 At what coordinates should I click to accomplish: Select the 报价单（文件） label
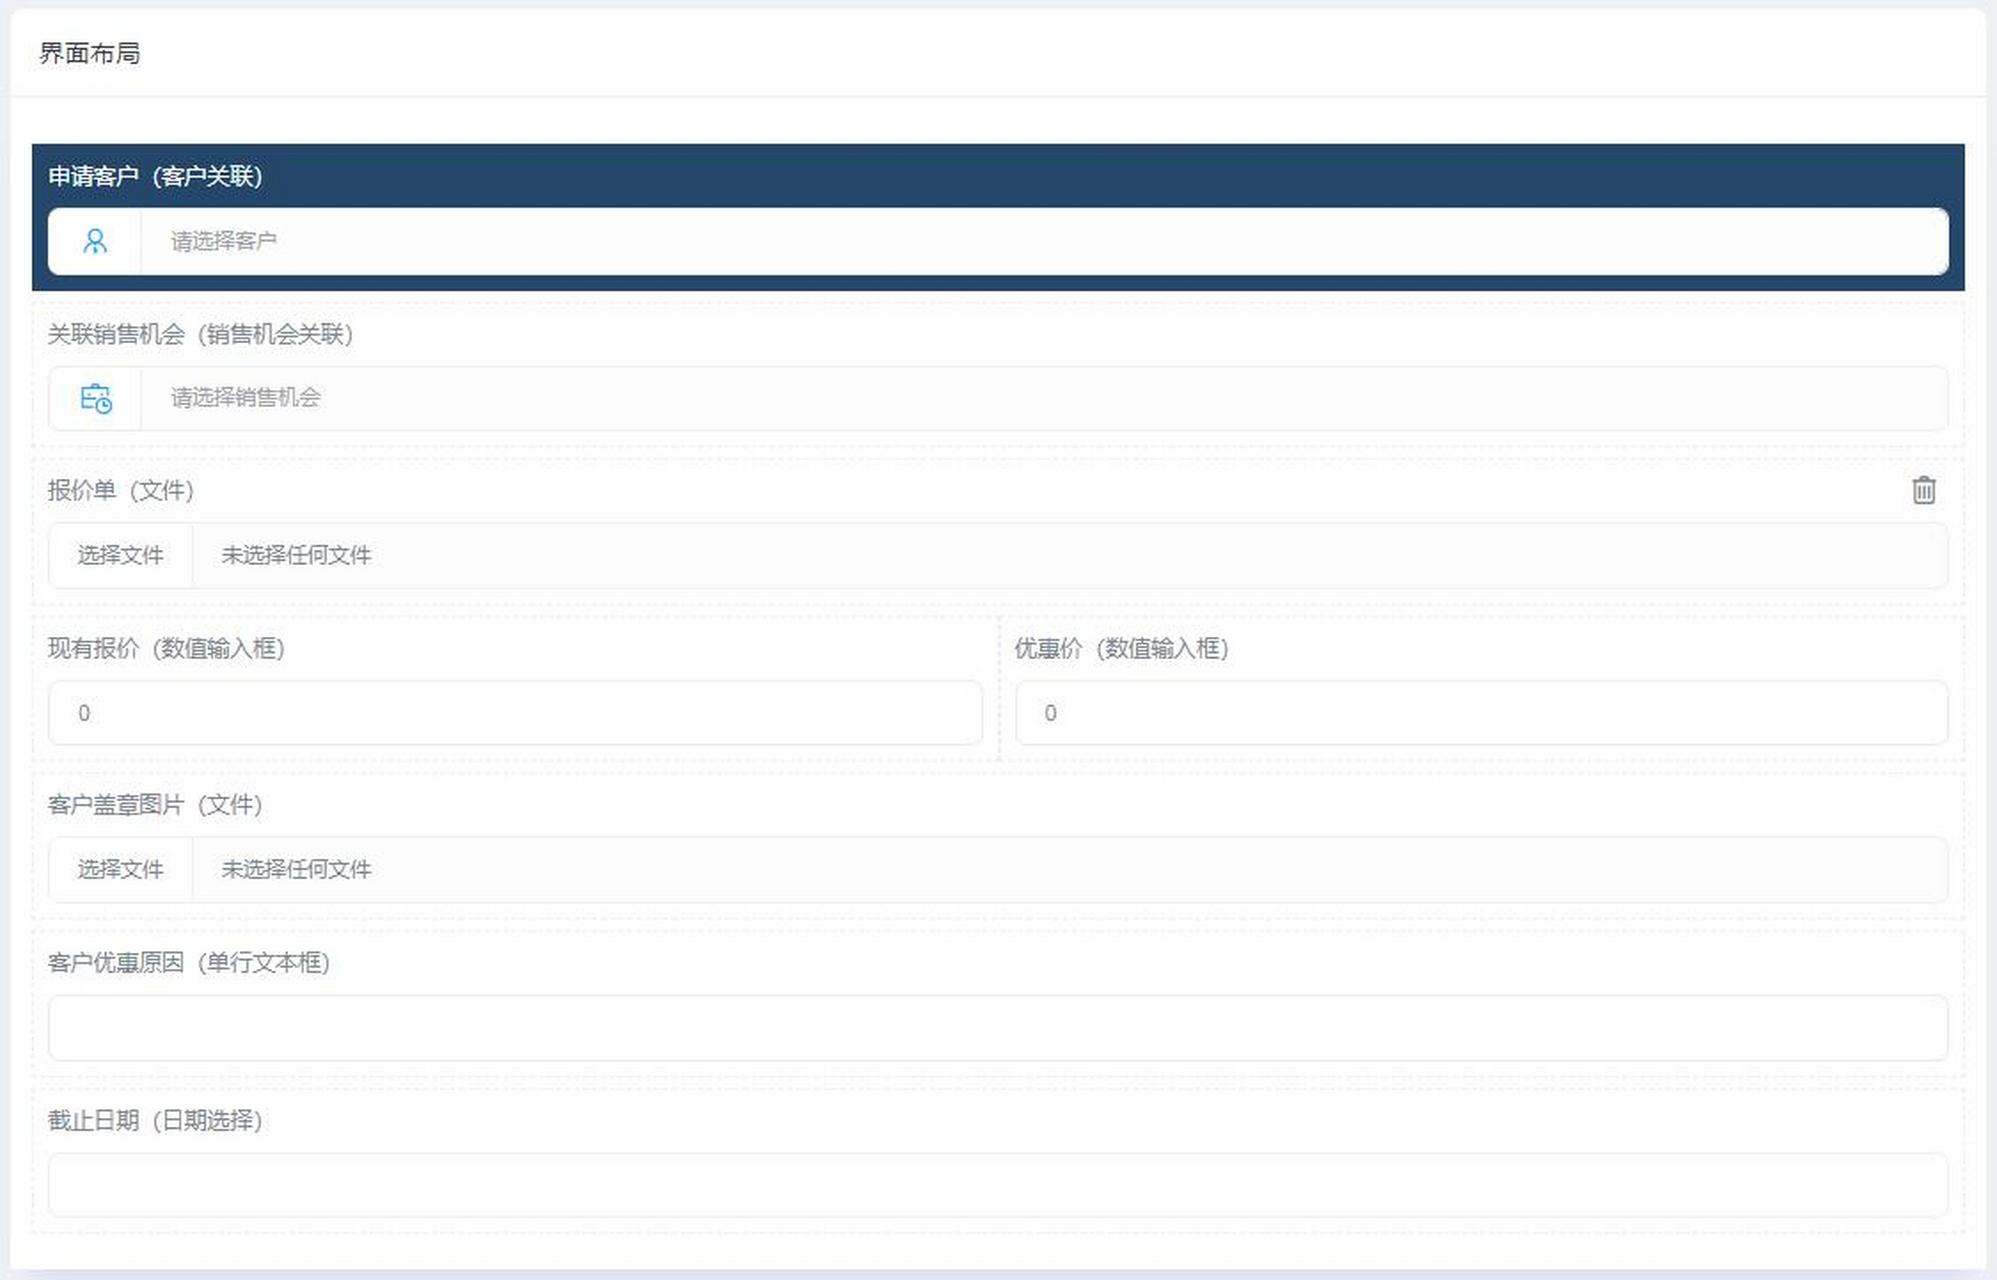point(121,490)
